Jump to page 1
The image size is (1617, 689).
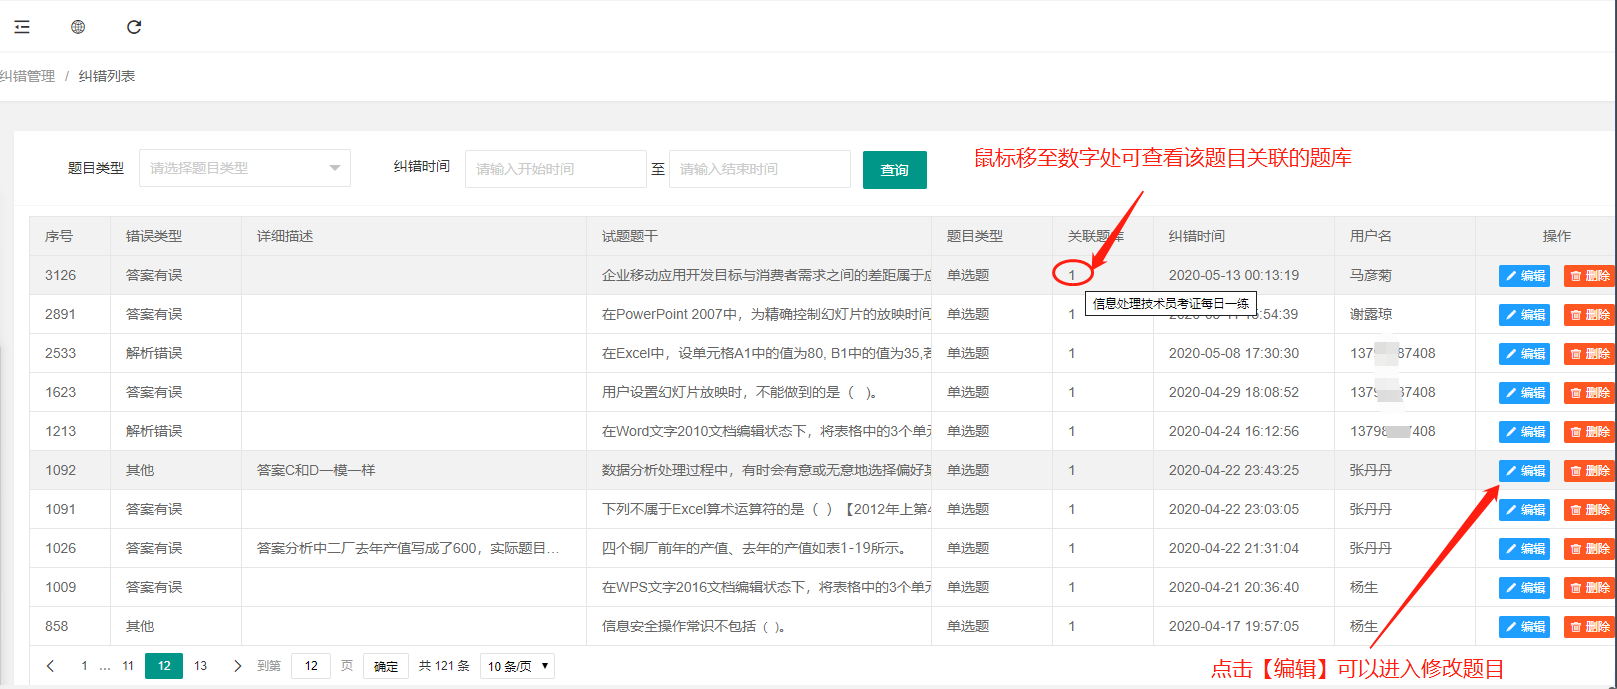click(x=84, y=666)
